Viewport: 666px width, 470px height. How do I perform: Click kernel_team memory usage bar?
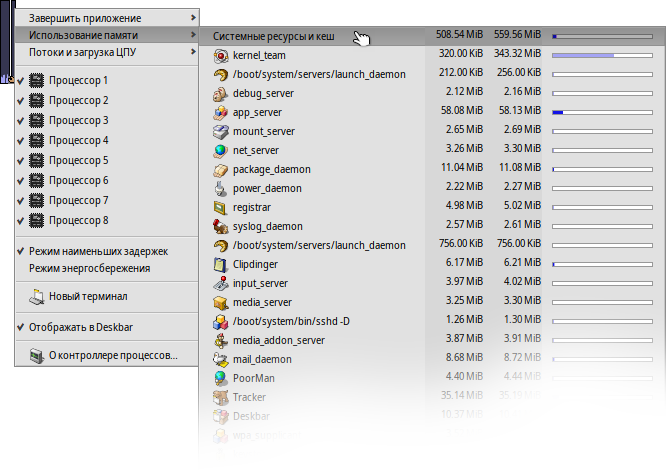click(602, 56)
